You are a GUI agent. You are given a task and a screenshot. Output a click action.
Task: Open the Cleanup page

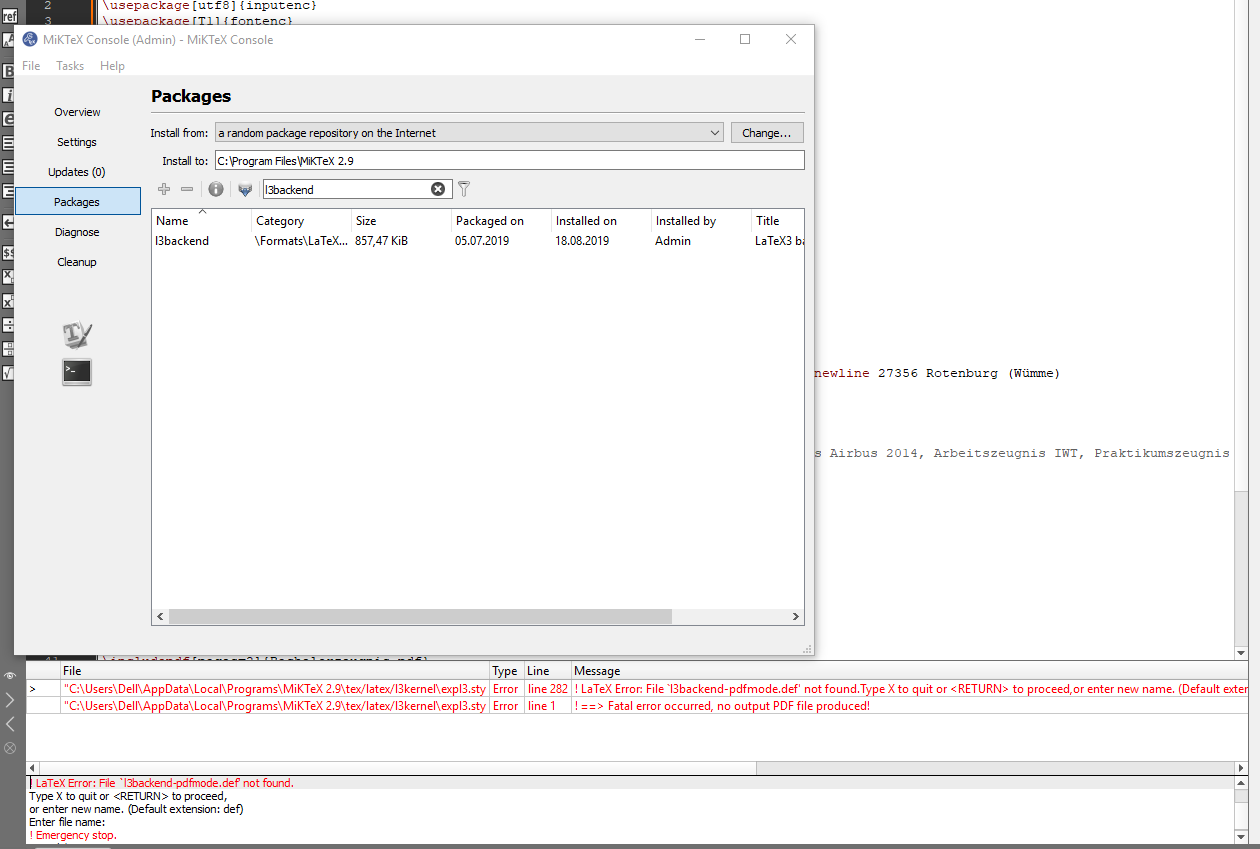point(77,262)
